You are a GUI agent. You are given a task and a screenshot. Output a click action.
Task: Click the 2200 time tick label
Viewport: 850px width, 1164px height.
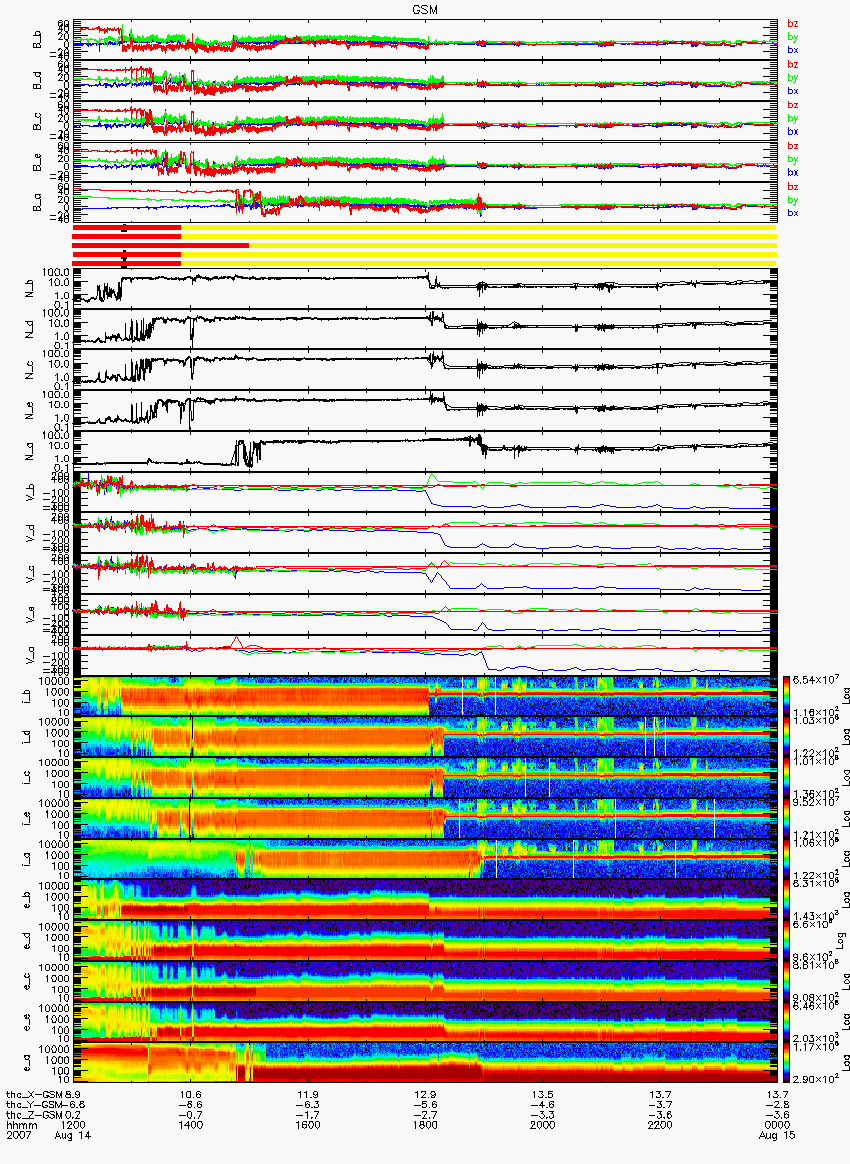[660, 1125]
